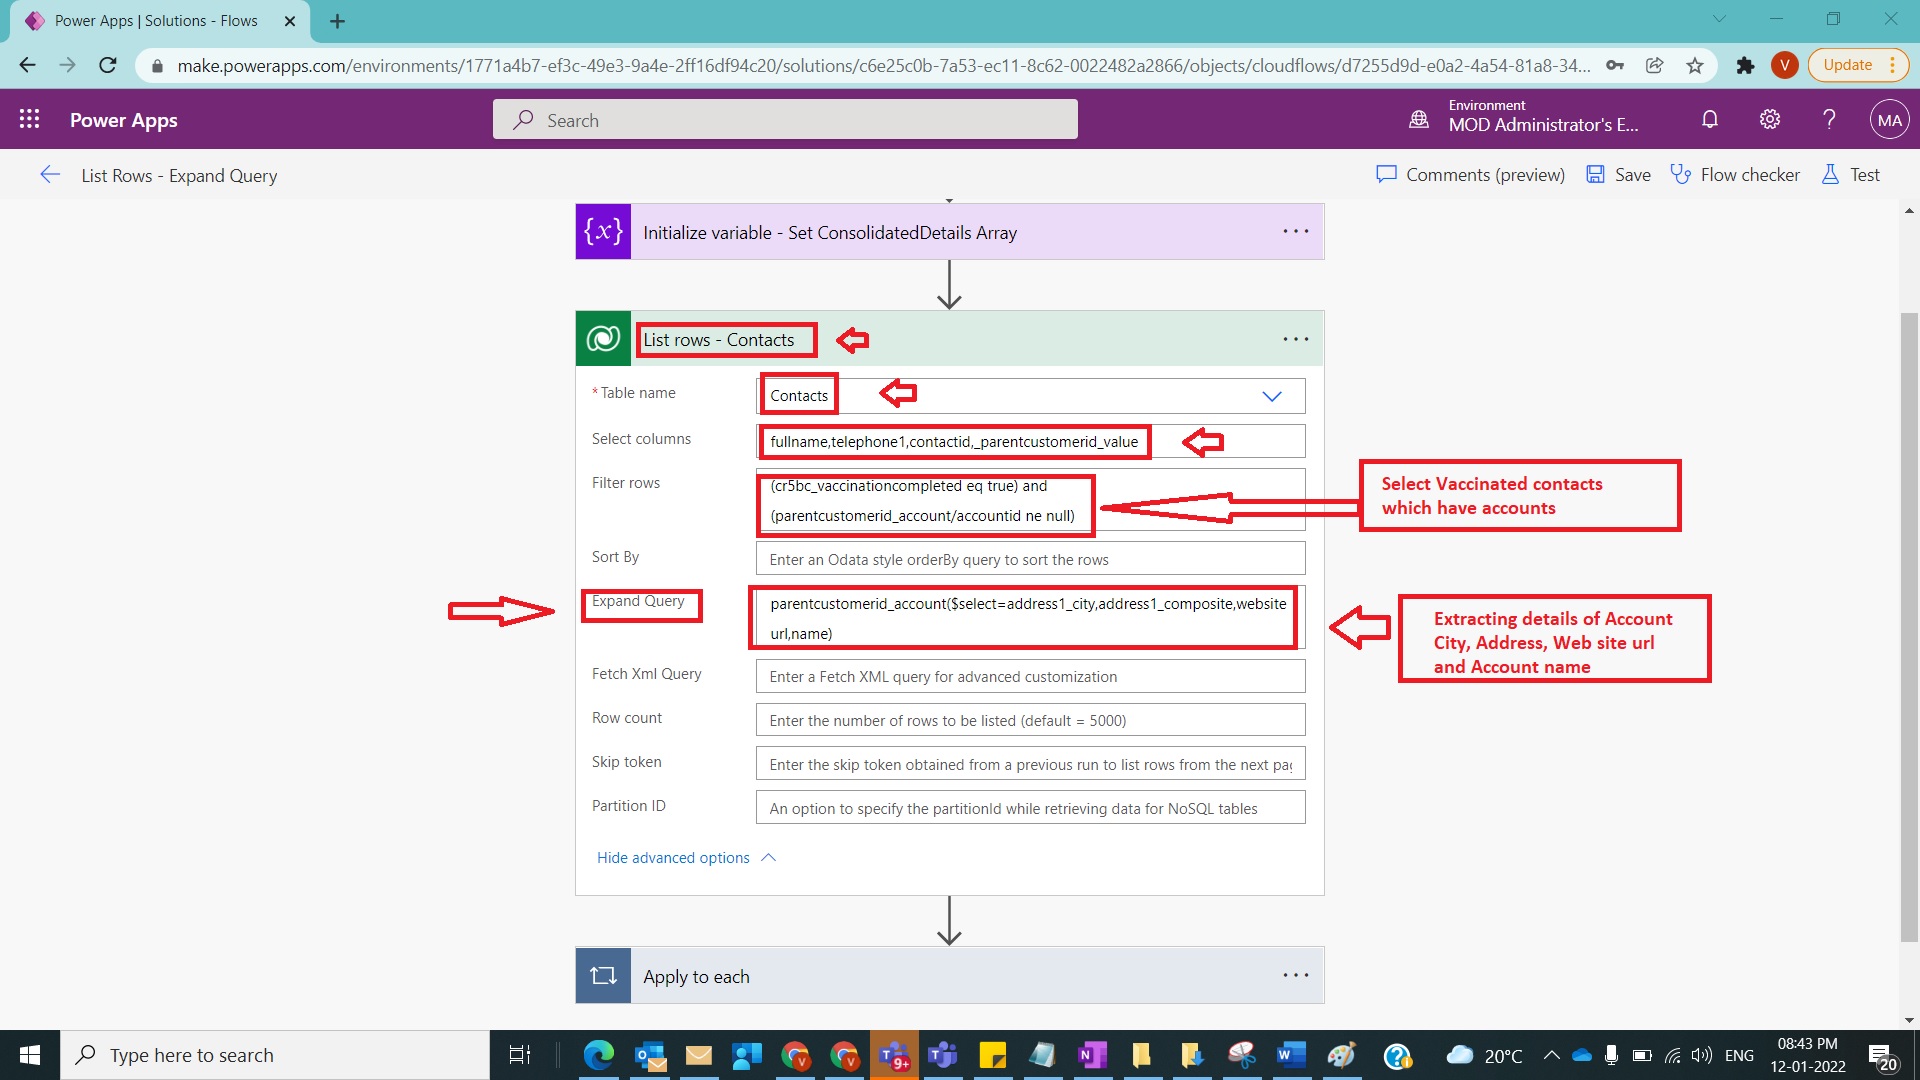Image resolution: width=1920 pixels, height=1080 pixels.
Task: Click the Dataverse icon on List rows - Contacts
Action: coord(603,339)
